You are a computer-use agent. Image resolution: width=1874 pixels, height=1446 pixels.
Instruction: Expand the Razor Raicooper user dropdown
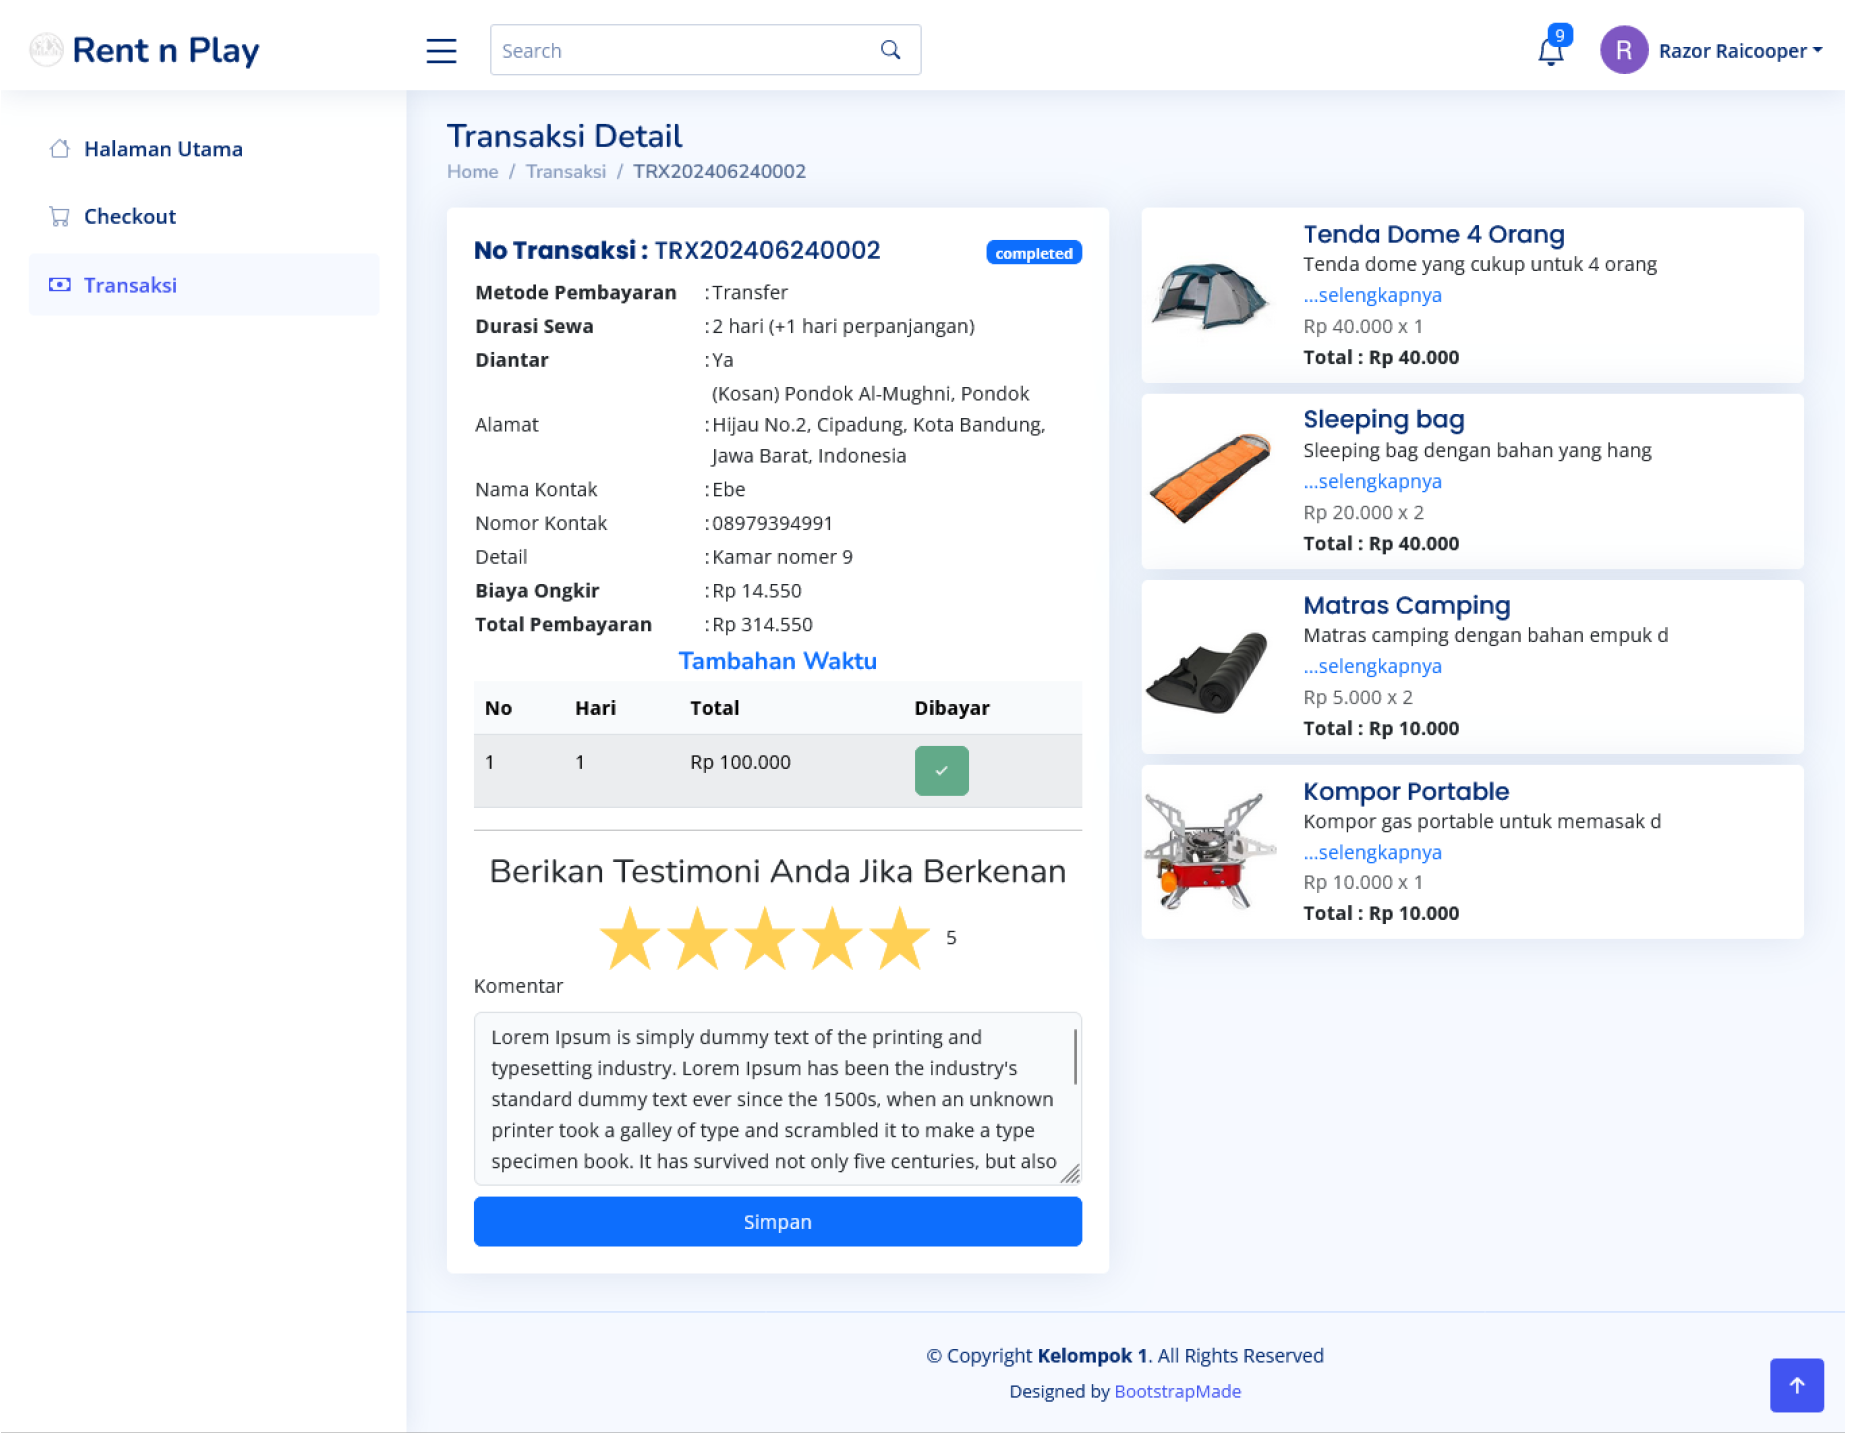tap(1740, 51)
